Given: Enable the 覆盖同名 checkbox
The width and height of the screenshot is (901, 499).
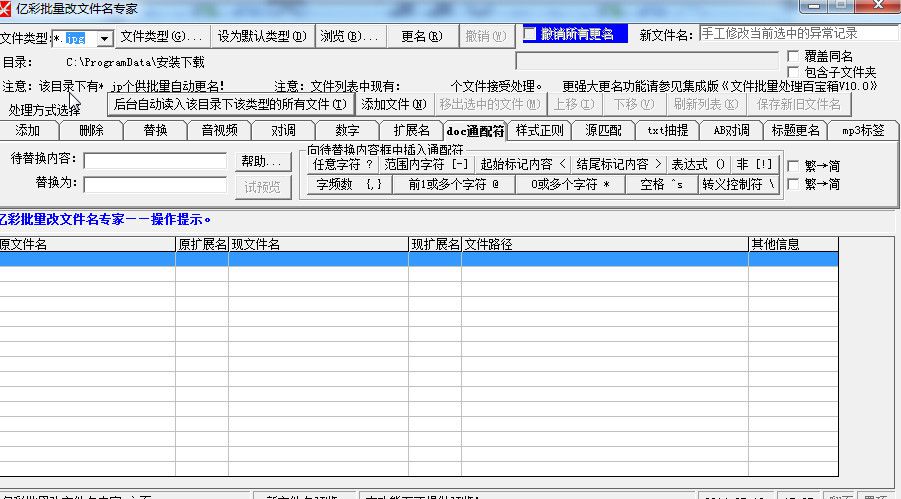Looking at the screenshot, I should pos(793,56).
